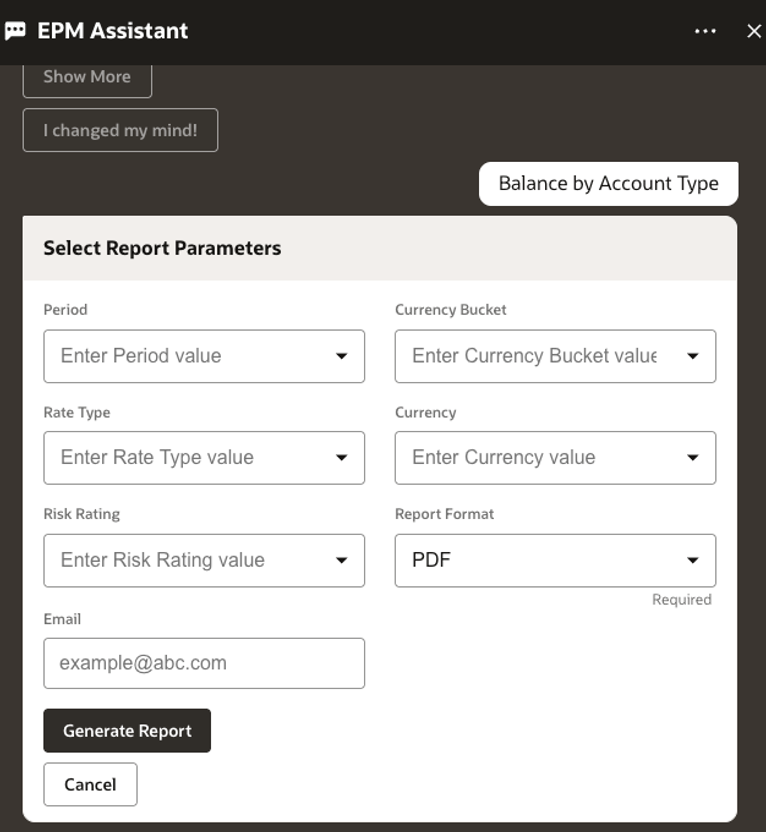Close the EPM Assistant panel
The width and height of the screenshot is (766, 832).
click(753, 30)
